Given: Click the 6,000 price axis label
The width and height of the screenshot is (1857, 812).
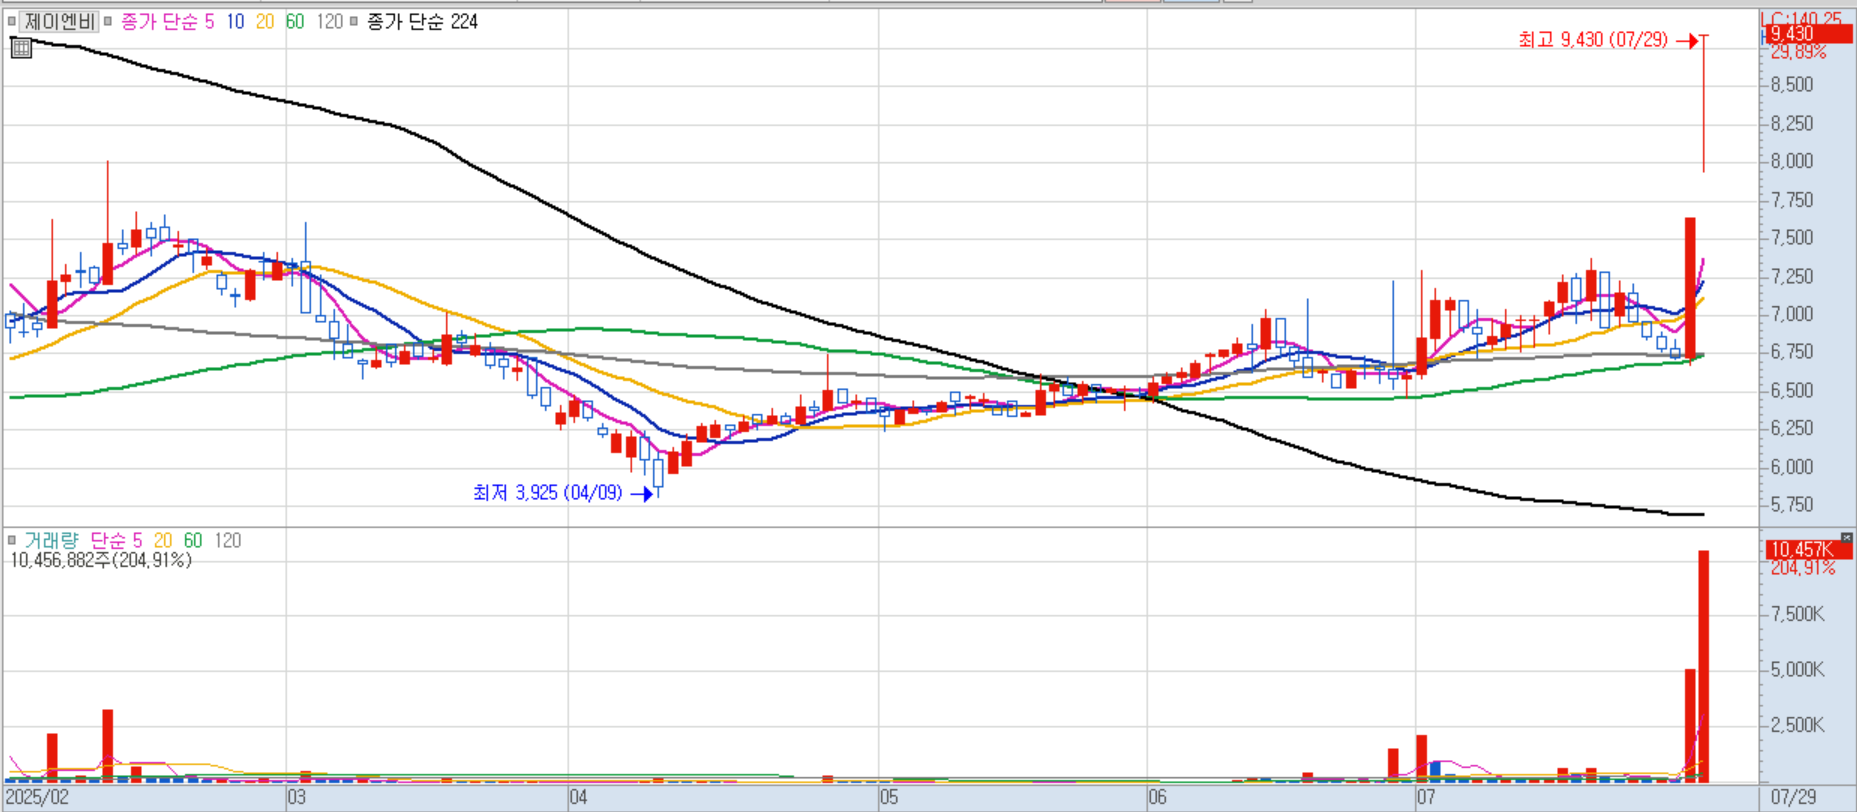Looking at the screenshot, I should point(1792,467).
